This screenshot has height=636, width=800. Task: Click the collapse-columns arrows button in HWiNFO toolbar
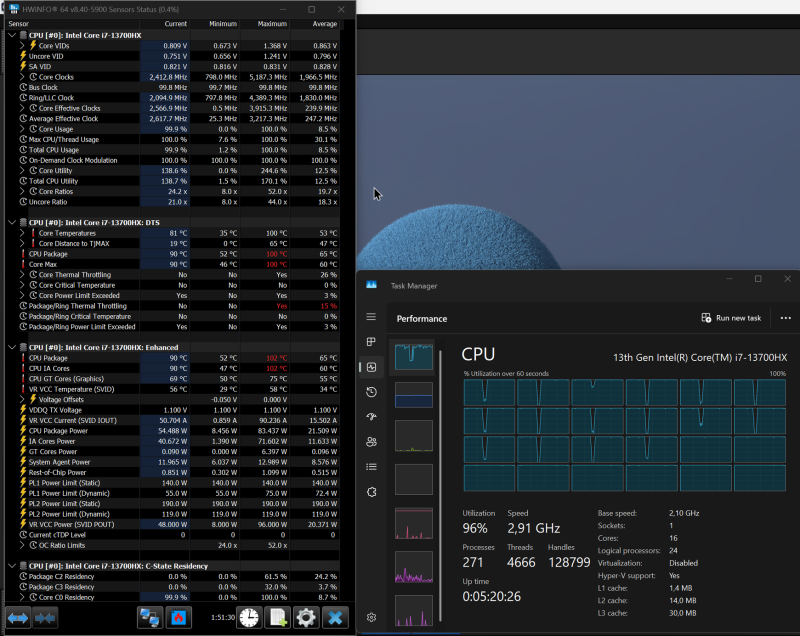pyautogui.click(x=45, y=618)
